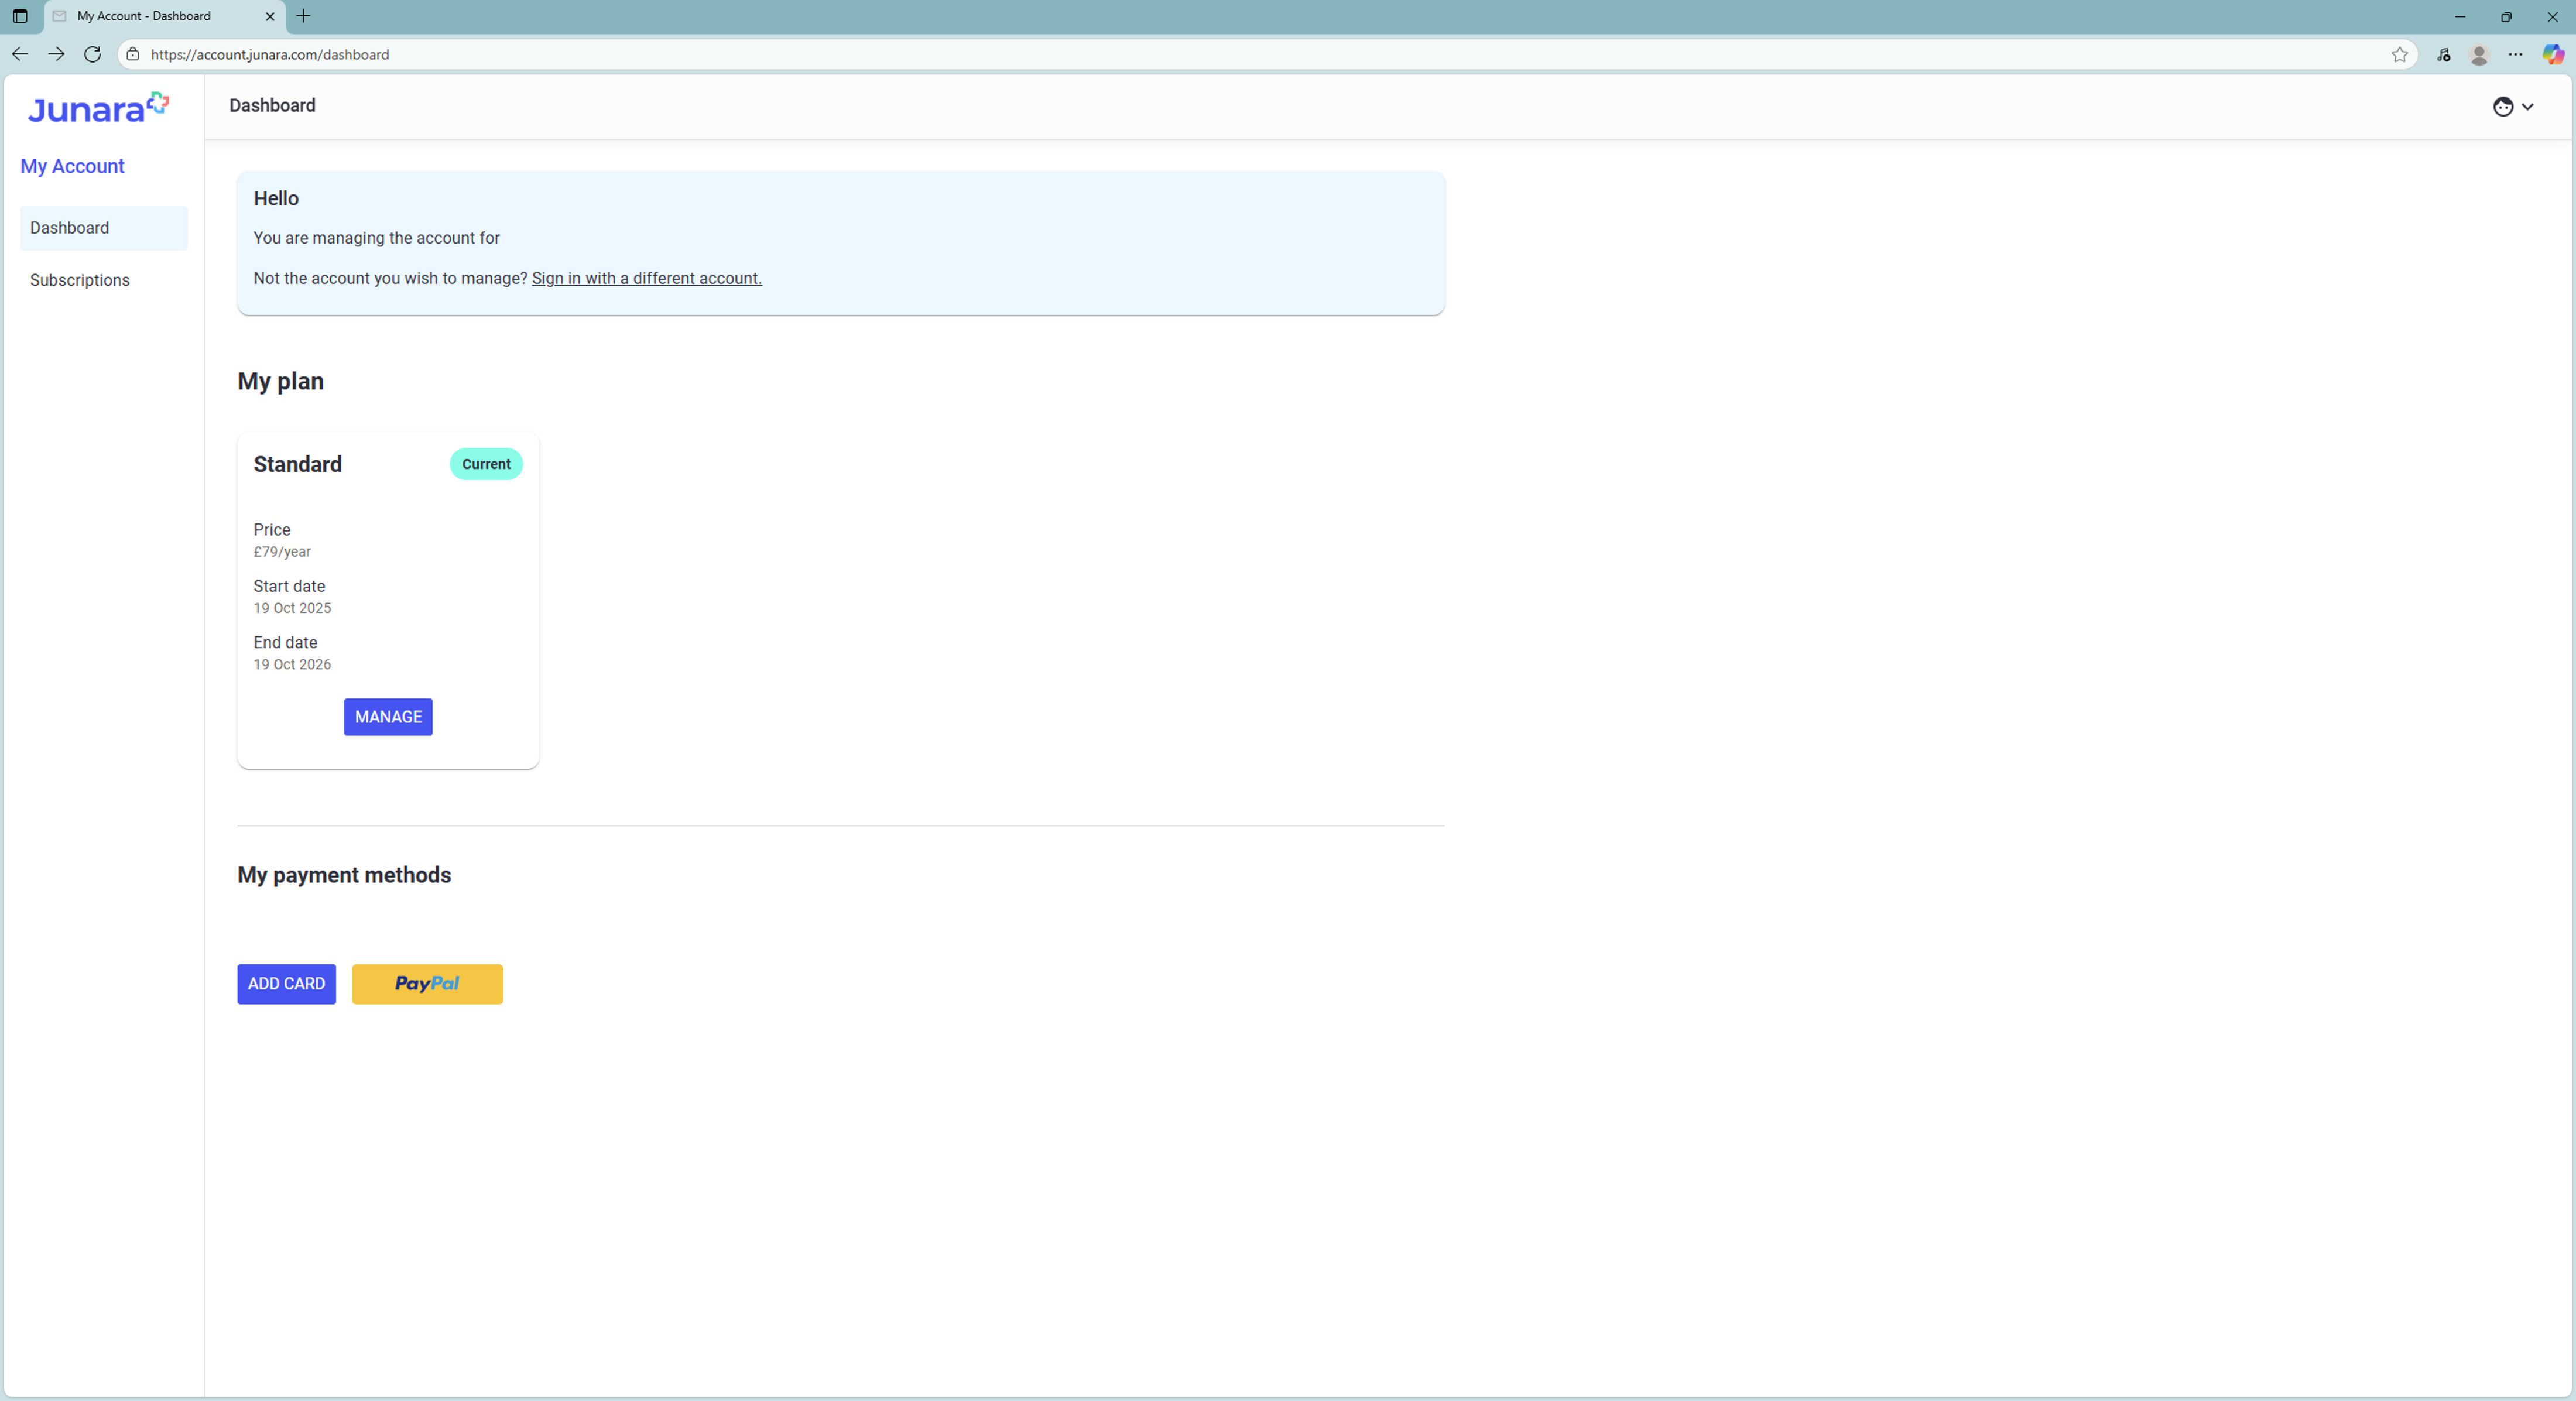The height and width of the screenshot is (1401, 2576).
Task: Open the user avatar account menu
Action: (2513, 107)
